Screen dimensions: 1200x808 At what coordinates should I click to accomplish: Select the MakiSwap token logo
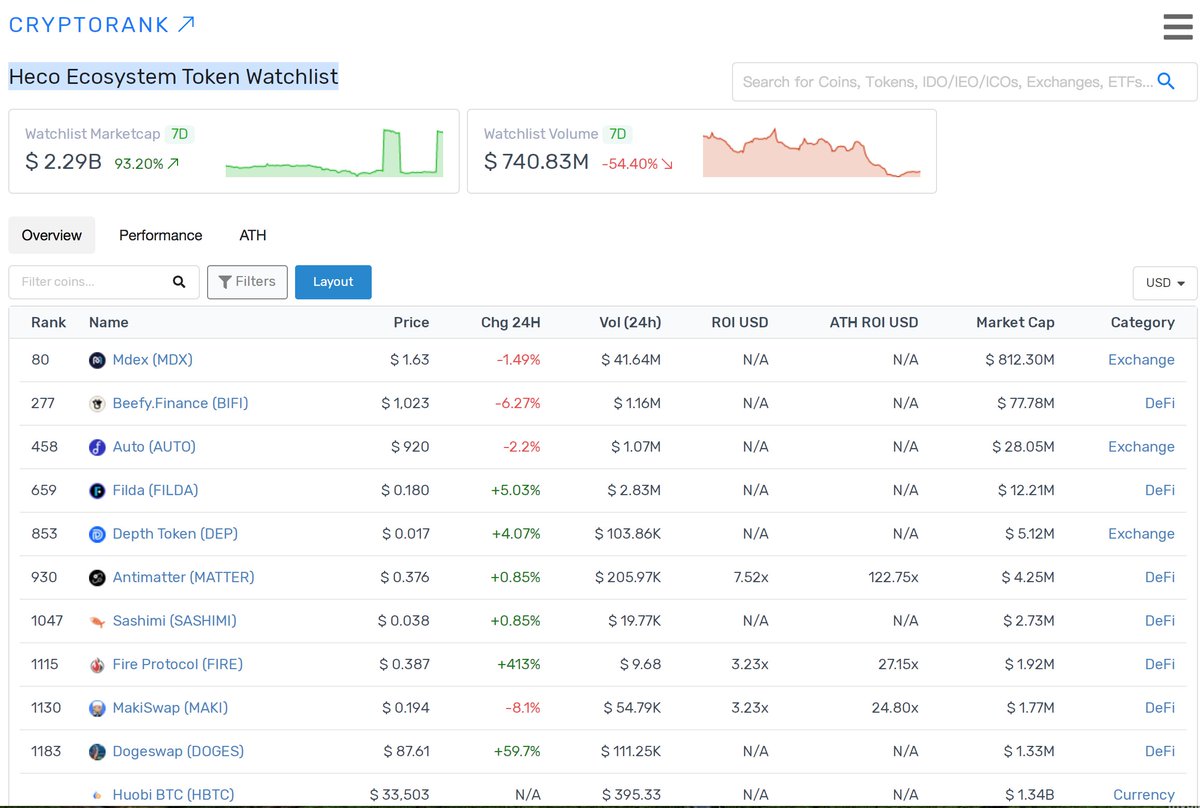pos(97,708)
